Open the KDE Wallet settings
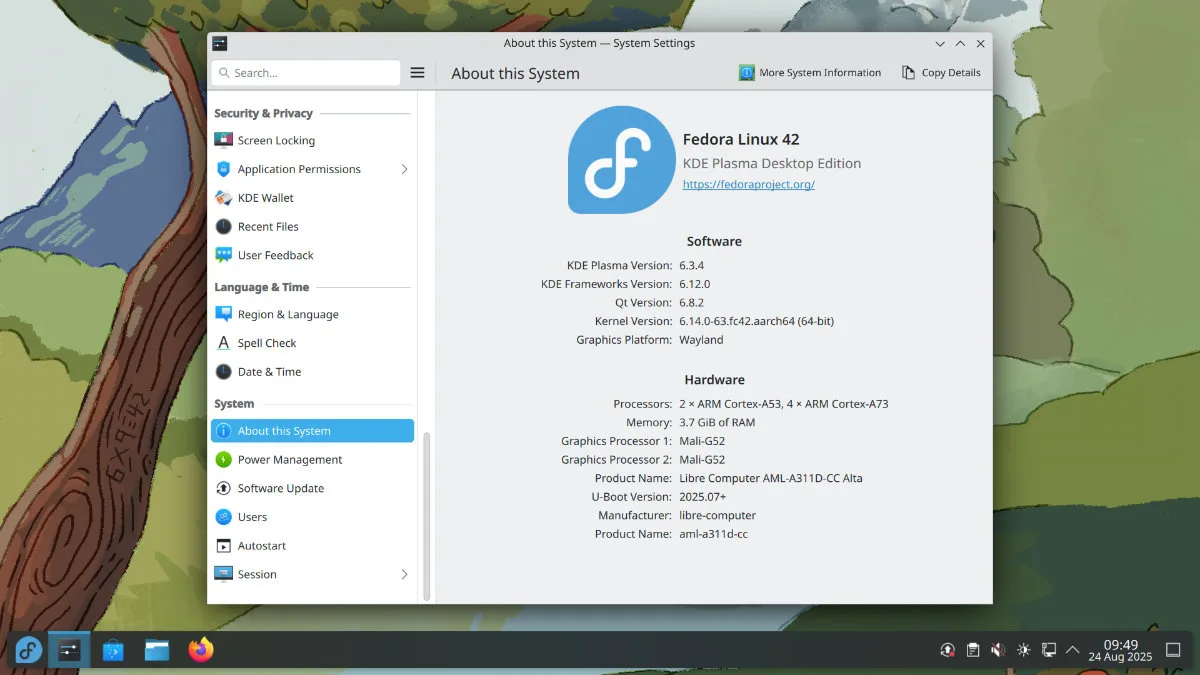This screenshot has height=675, width=1200. (265, 198)
